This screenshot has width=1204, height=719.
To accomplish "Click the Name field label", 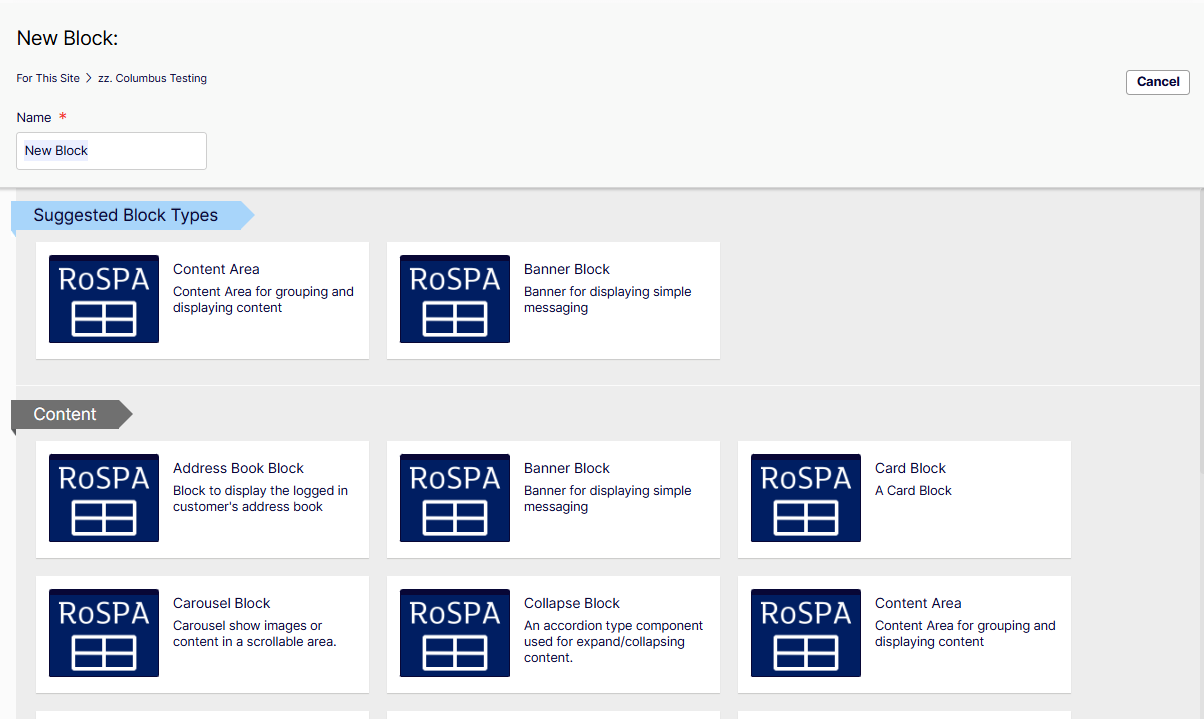I will [34, 117].
